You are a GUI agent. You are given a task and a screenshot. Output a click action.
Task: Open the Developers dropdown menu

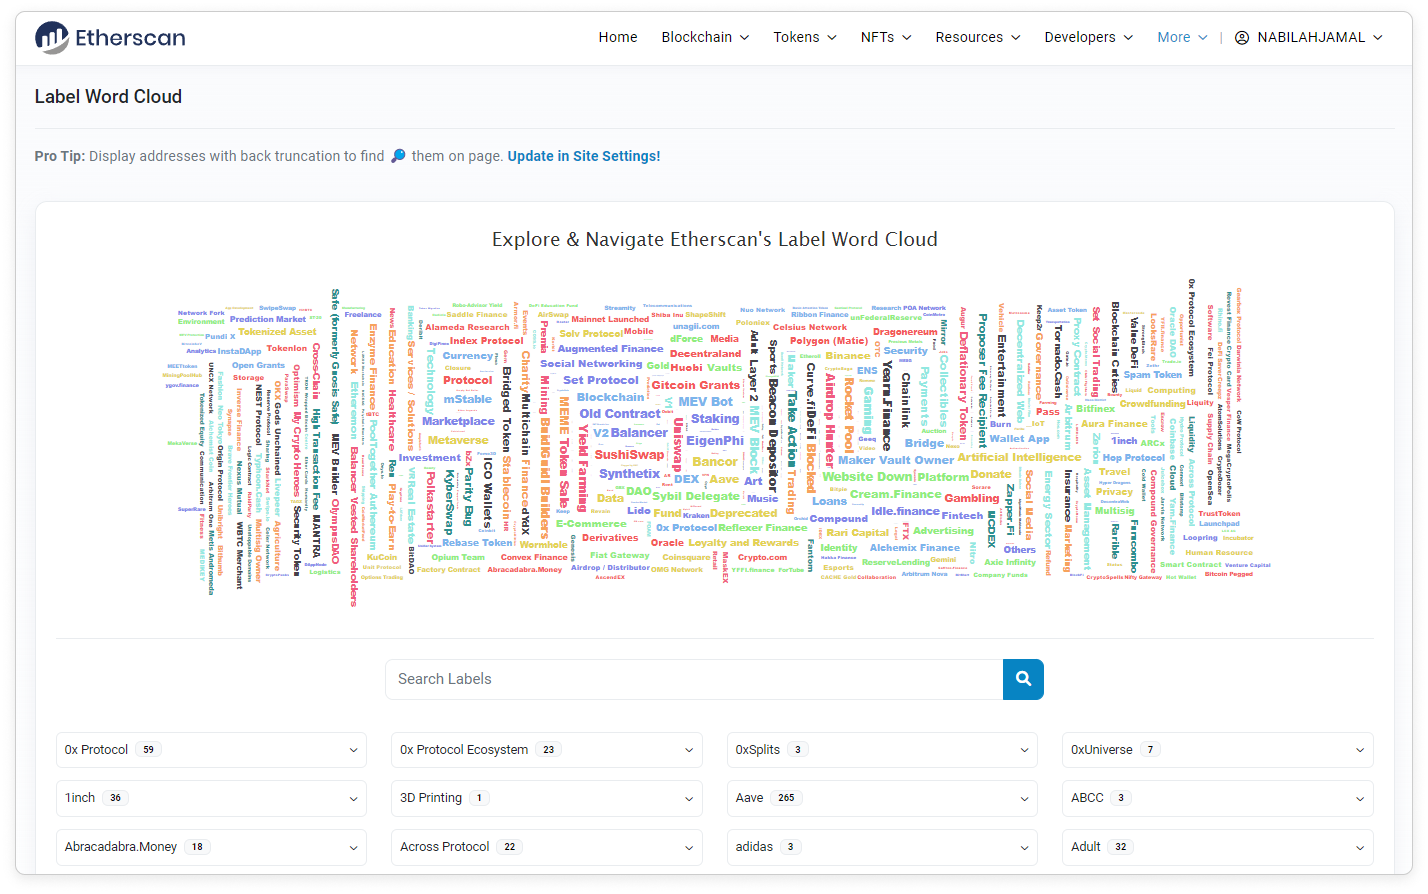click(1088, 37)
